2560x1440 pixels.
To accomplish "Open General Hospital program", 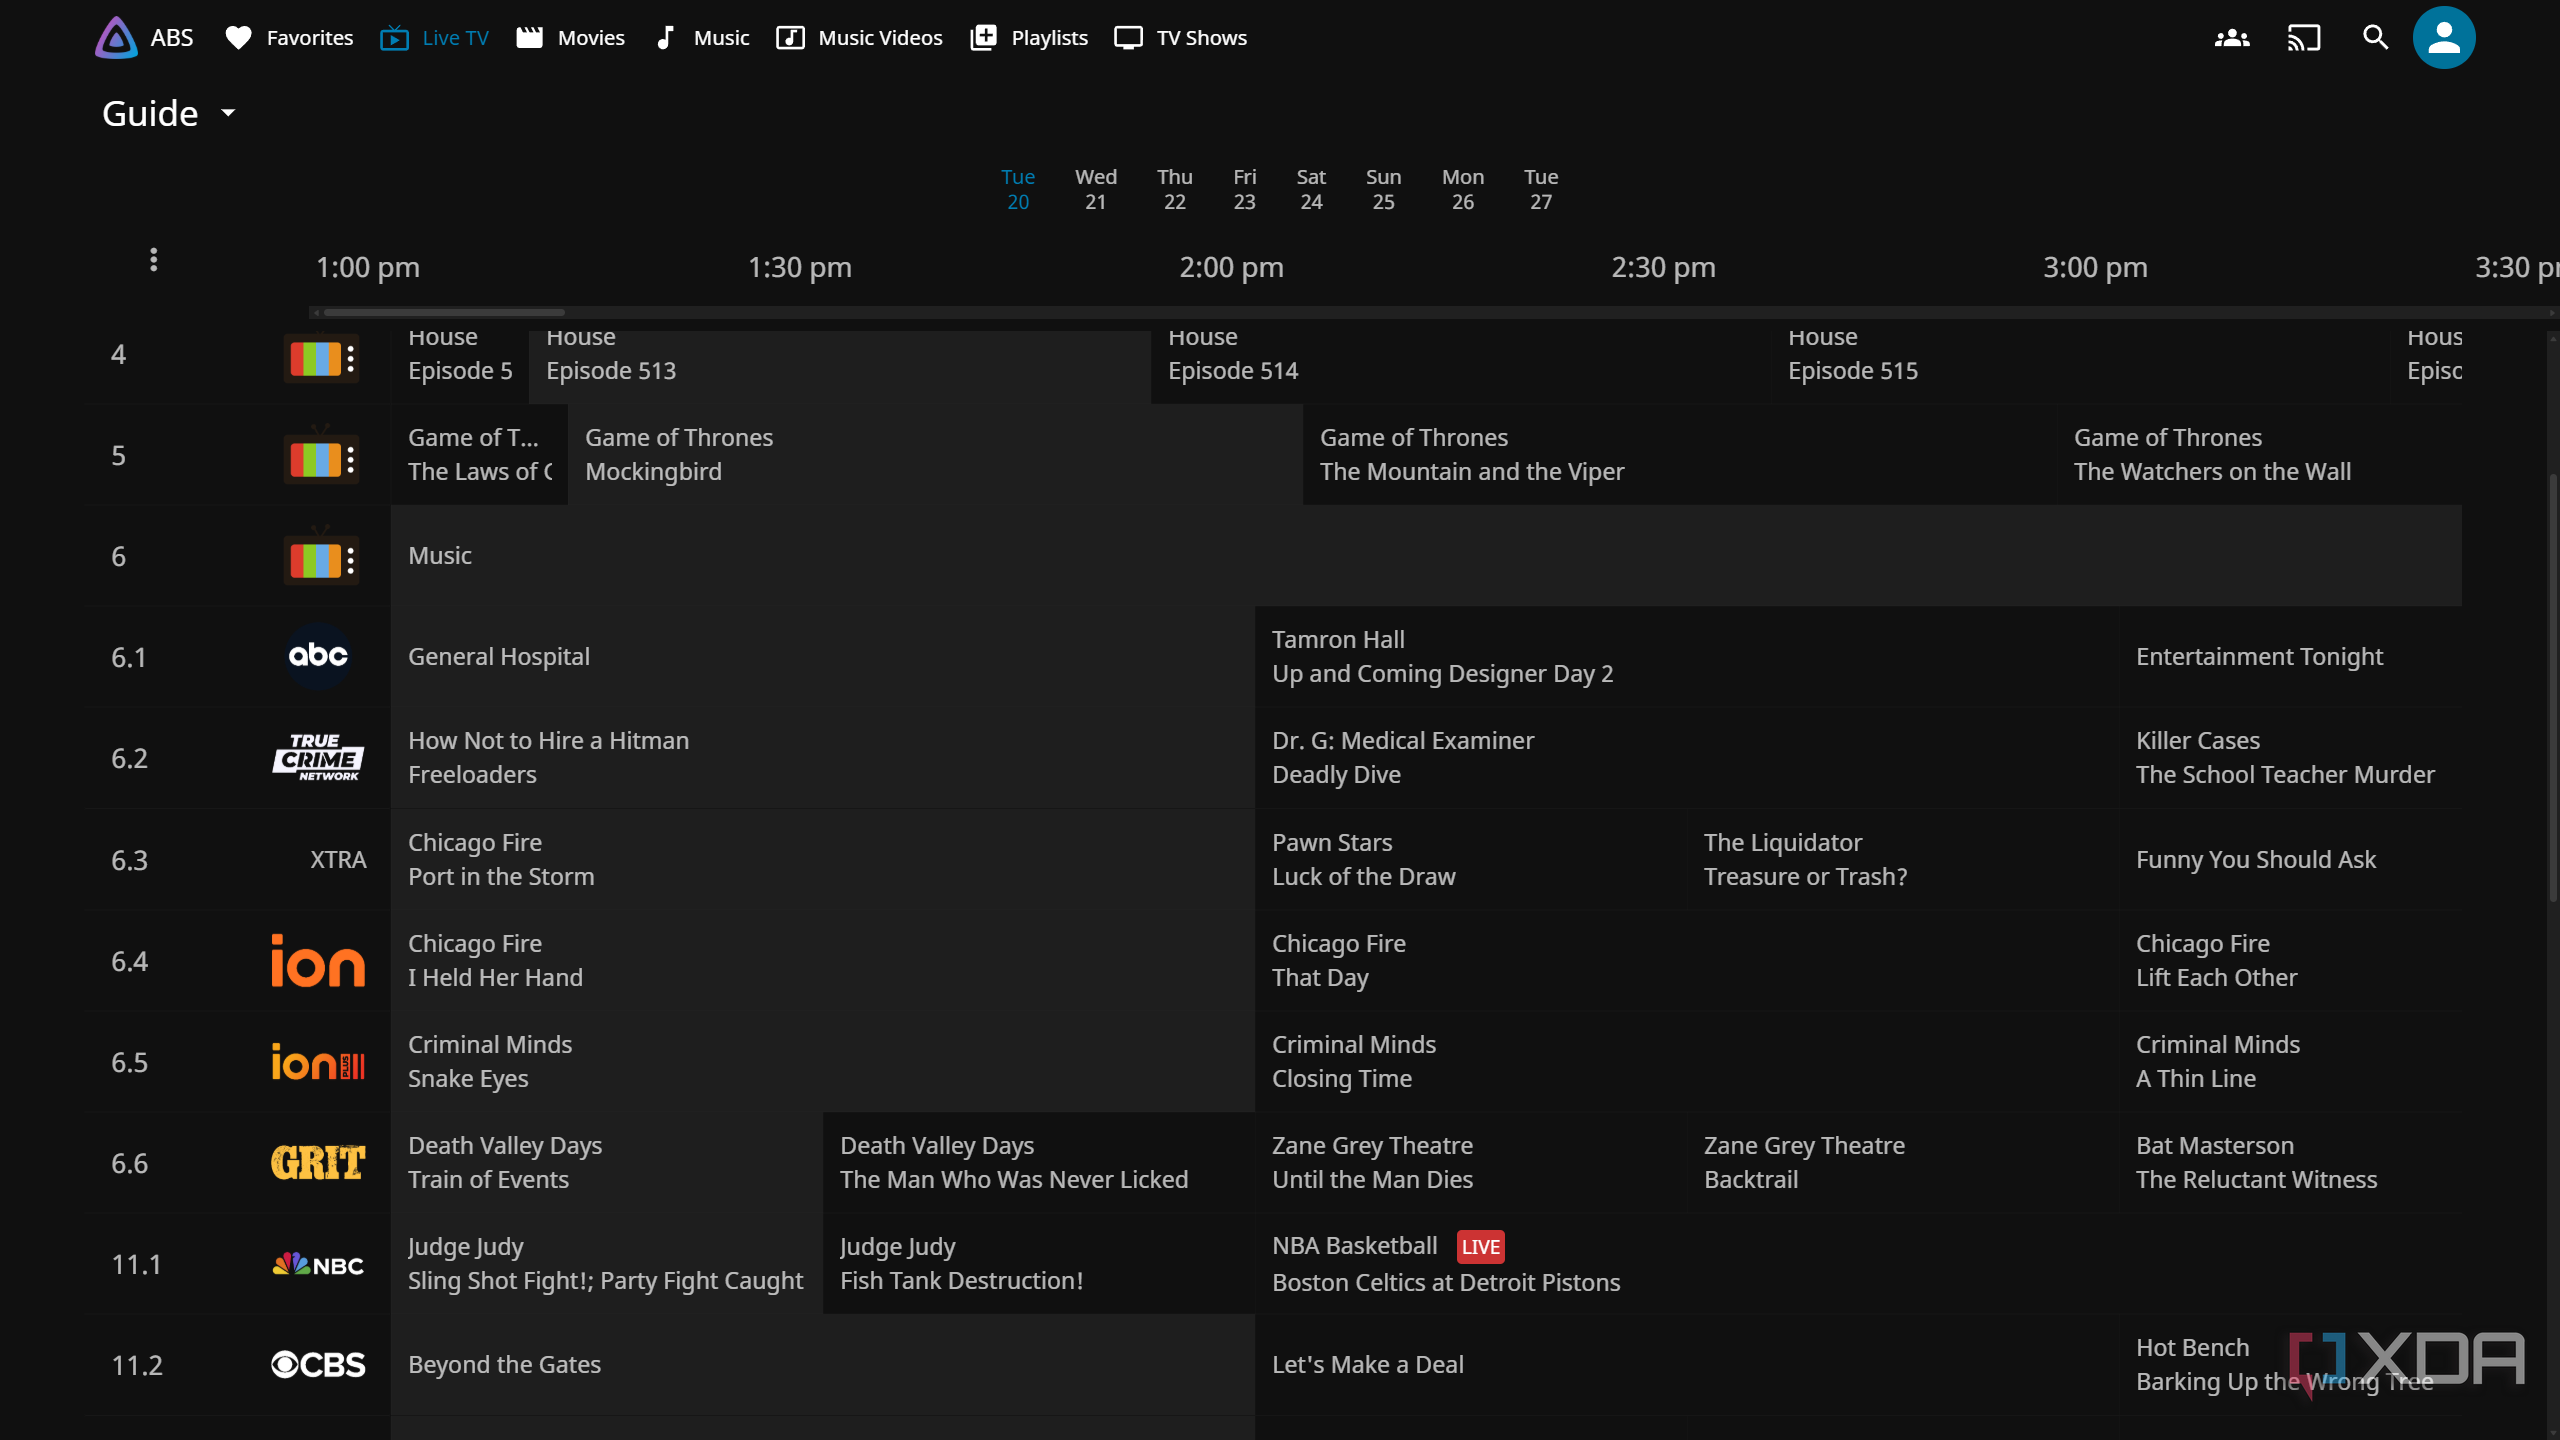I will click(x=822, y=656).
